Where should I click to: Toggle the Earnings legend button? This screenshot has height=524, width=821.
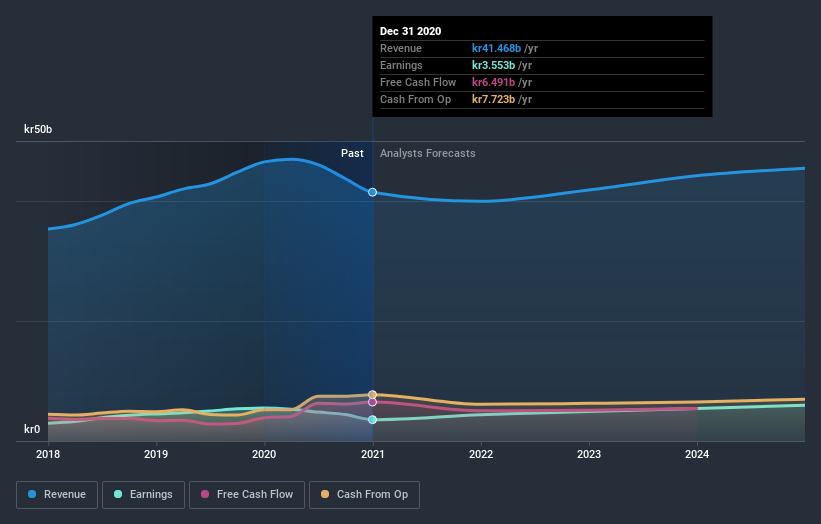coord(143,495)
